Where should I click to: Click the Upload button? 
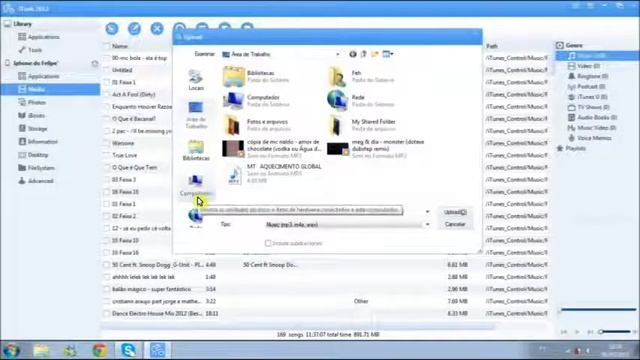[x=455, y=212]
